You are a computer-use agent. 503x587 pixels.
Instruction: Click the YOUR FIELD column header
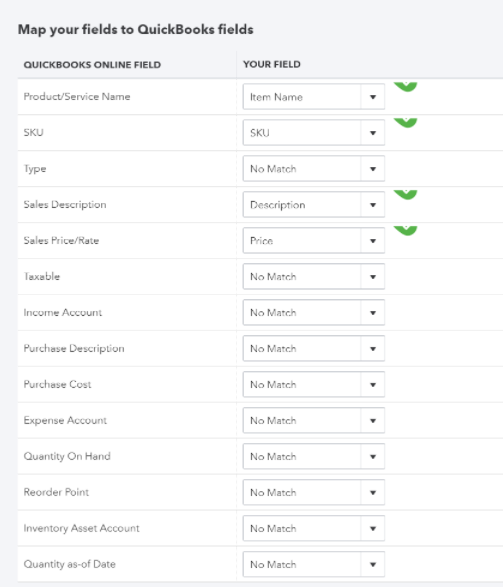[272, 64]
